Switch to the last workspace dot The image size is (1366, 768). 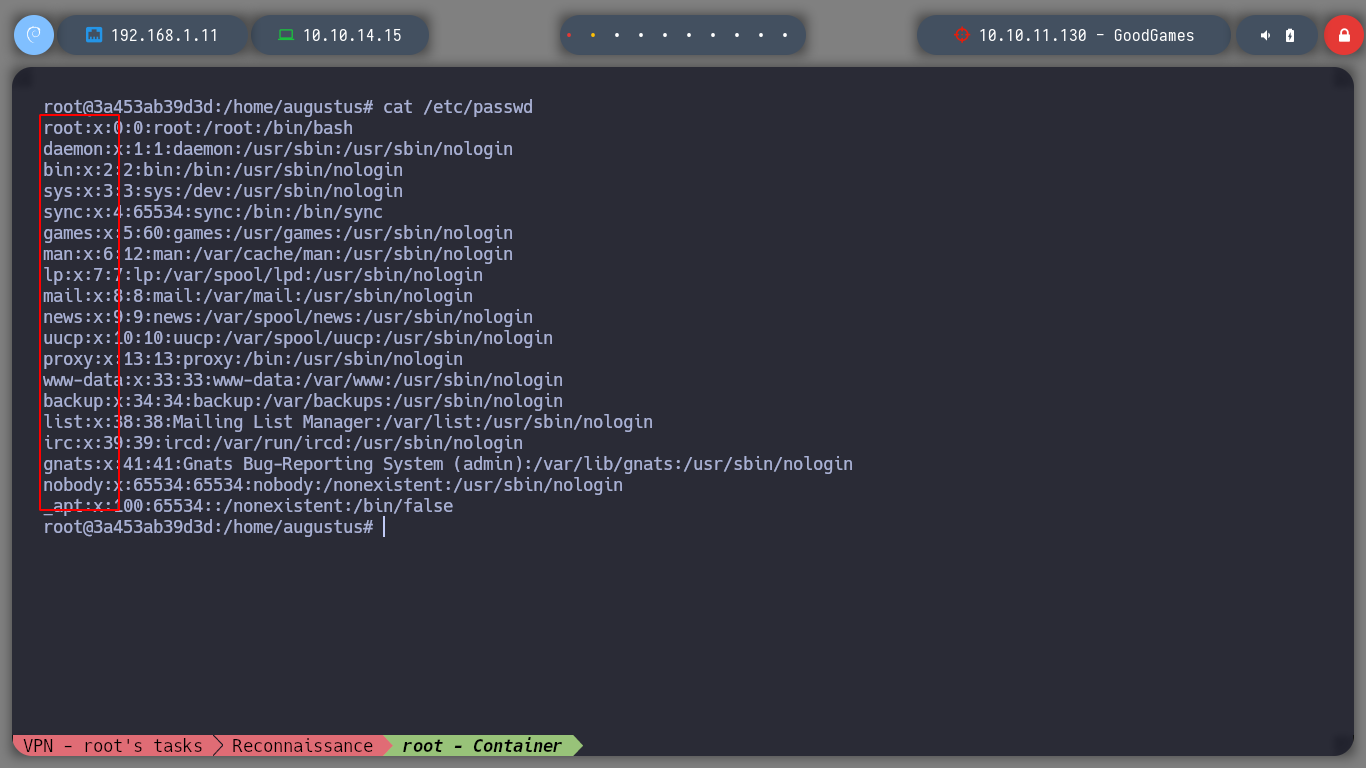coord(785,35)
